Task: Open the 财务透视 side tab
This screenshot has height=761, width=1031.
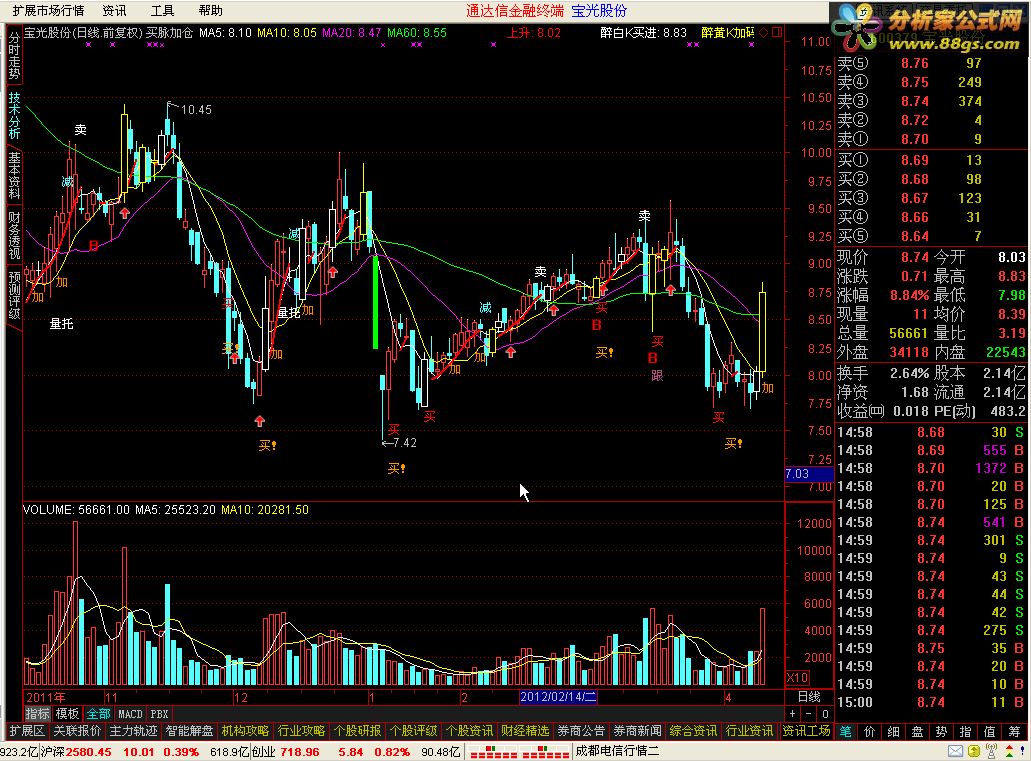Action: [14, 235]
